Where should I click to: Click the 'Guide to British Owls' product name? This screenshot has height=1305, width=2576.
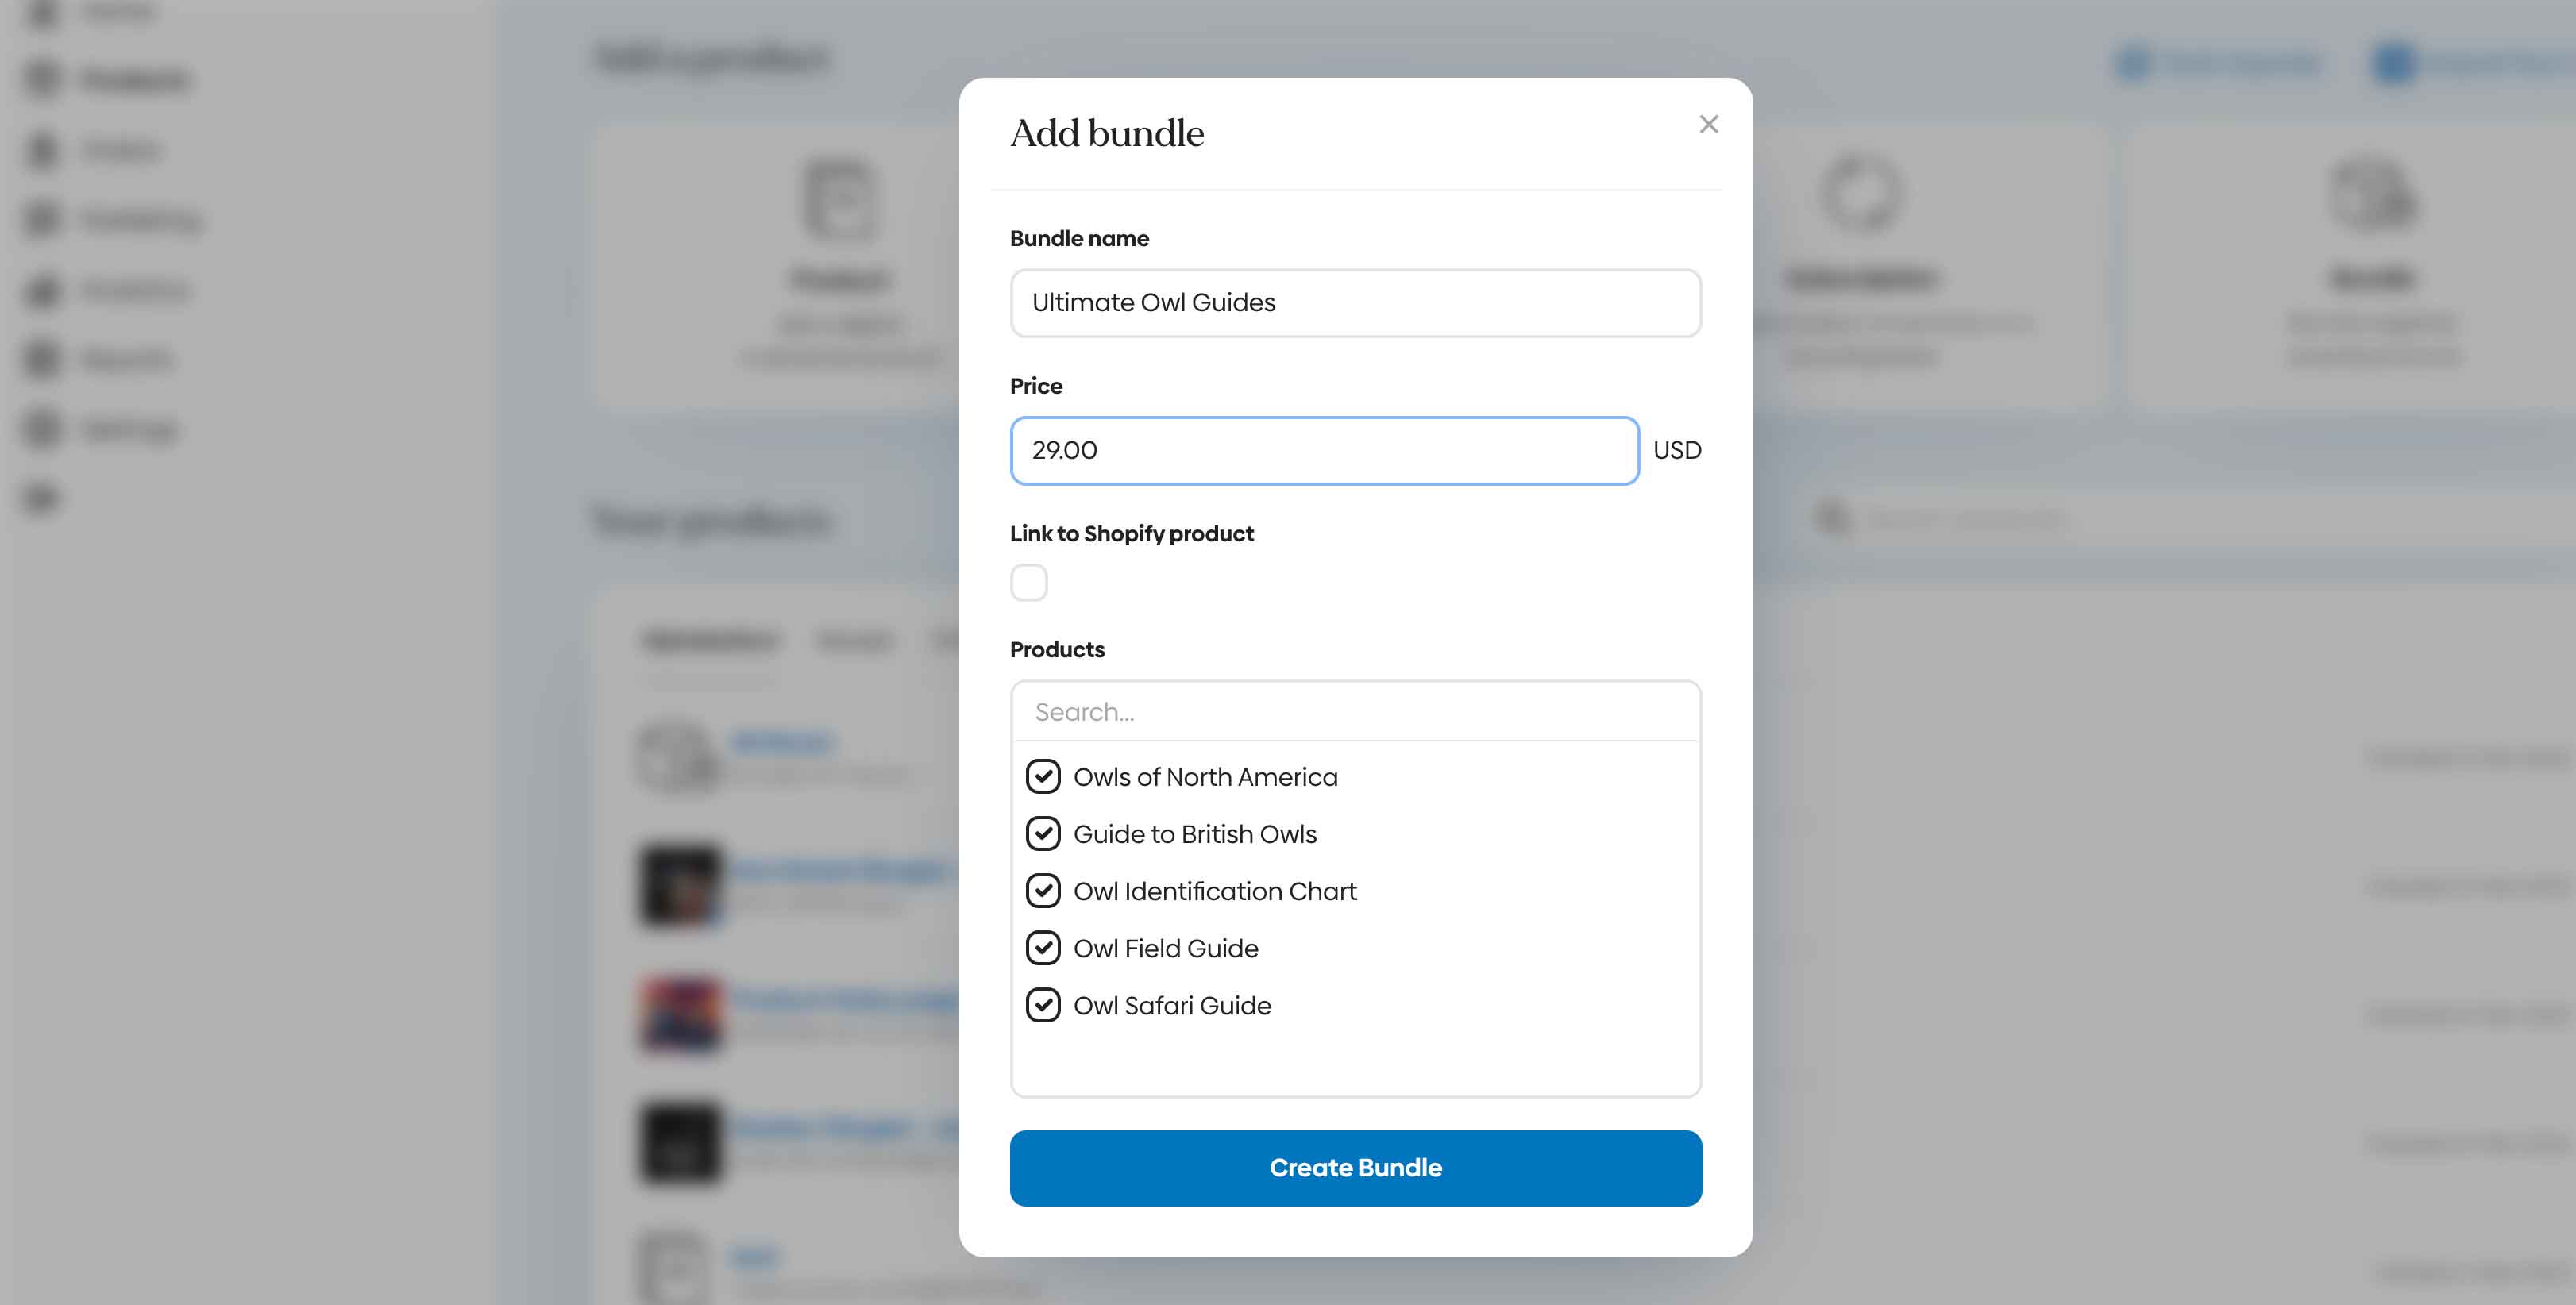pyautogui.click(x=1195, y=834)
